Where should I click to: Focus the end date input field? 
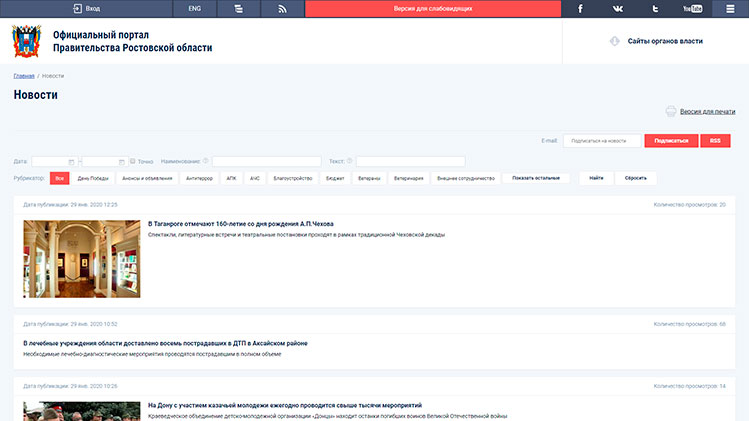coord(104,162)
